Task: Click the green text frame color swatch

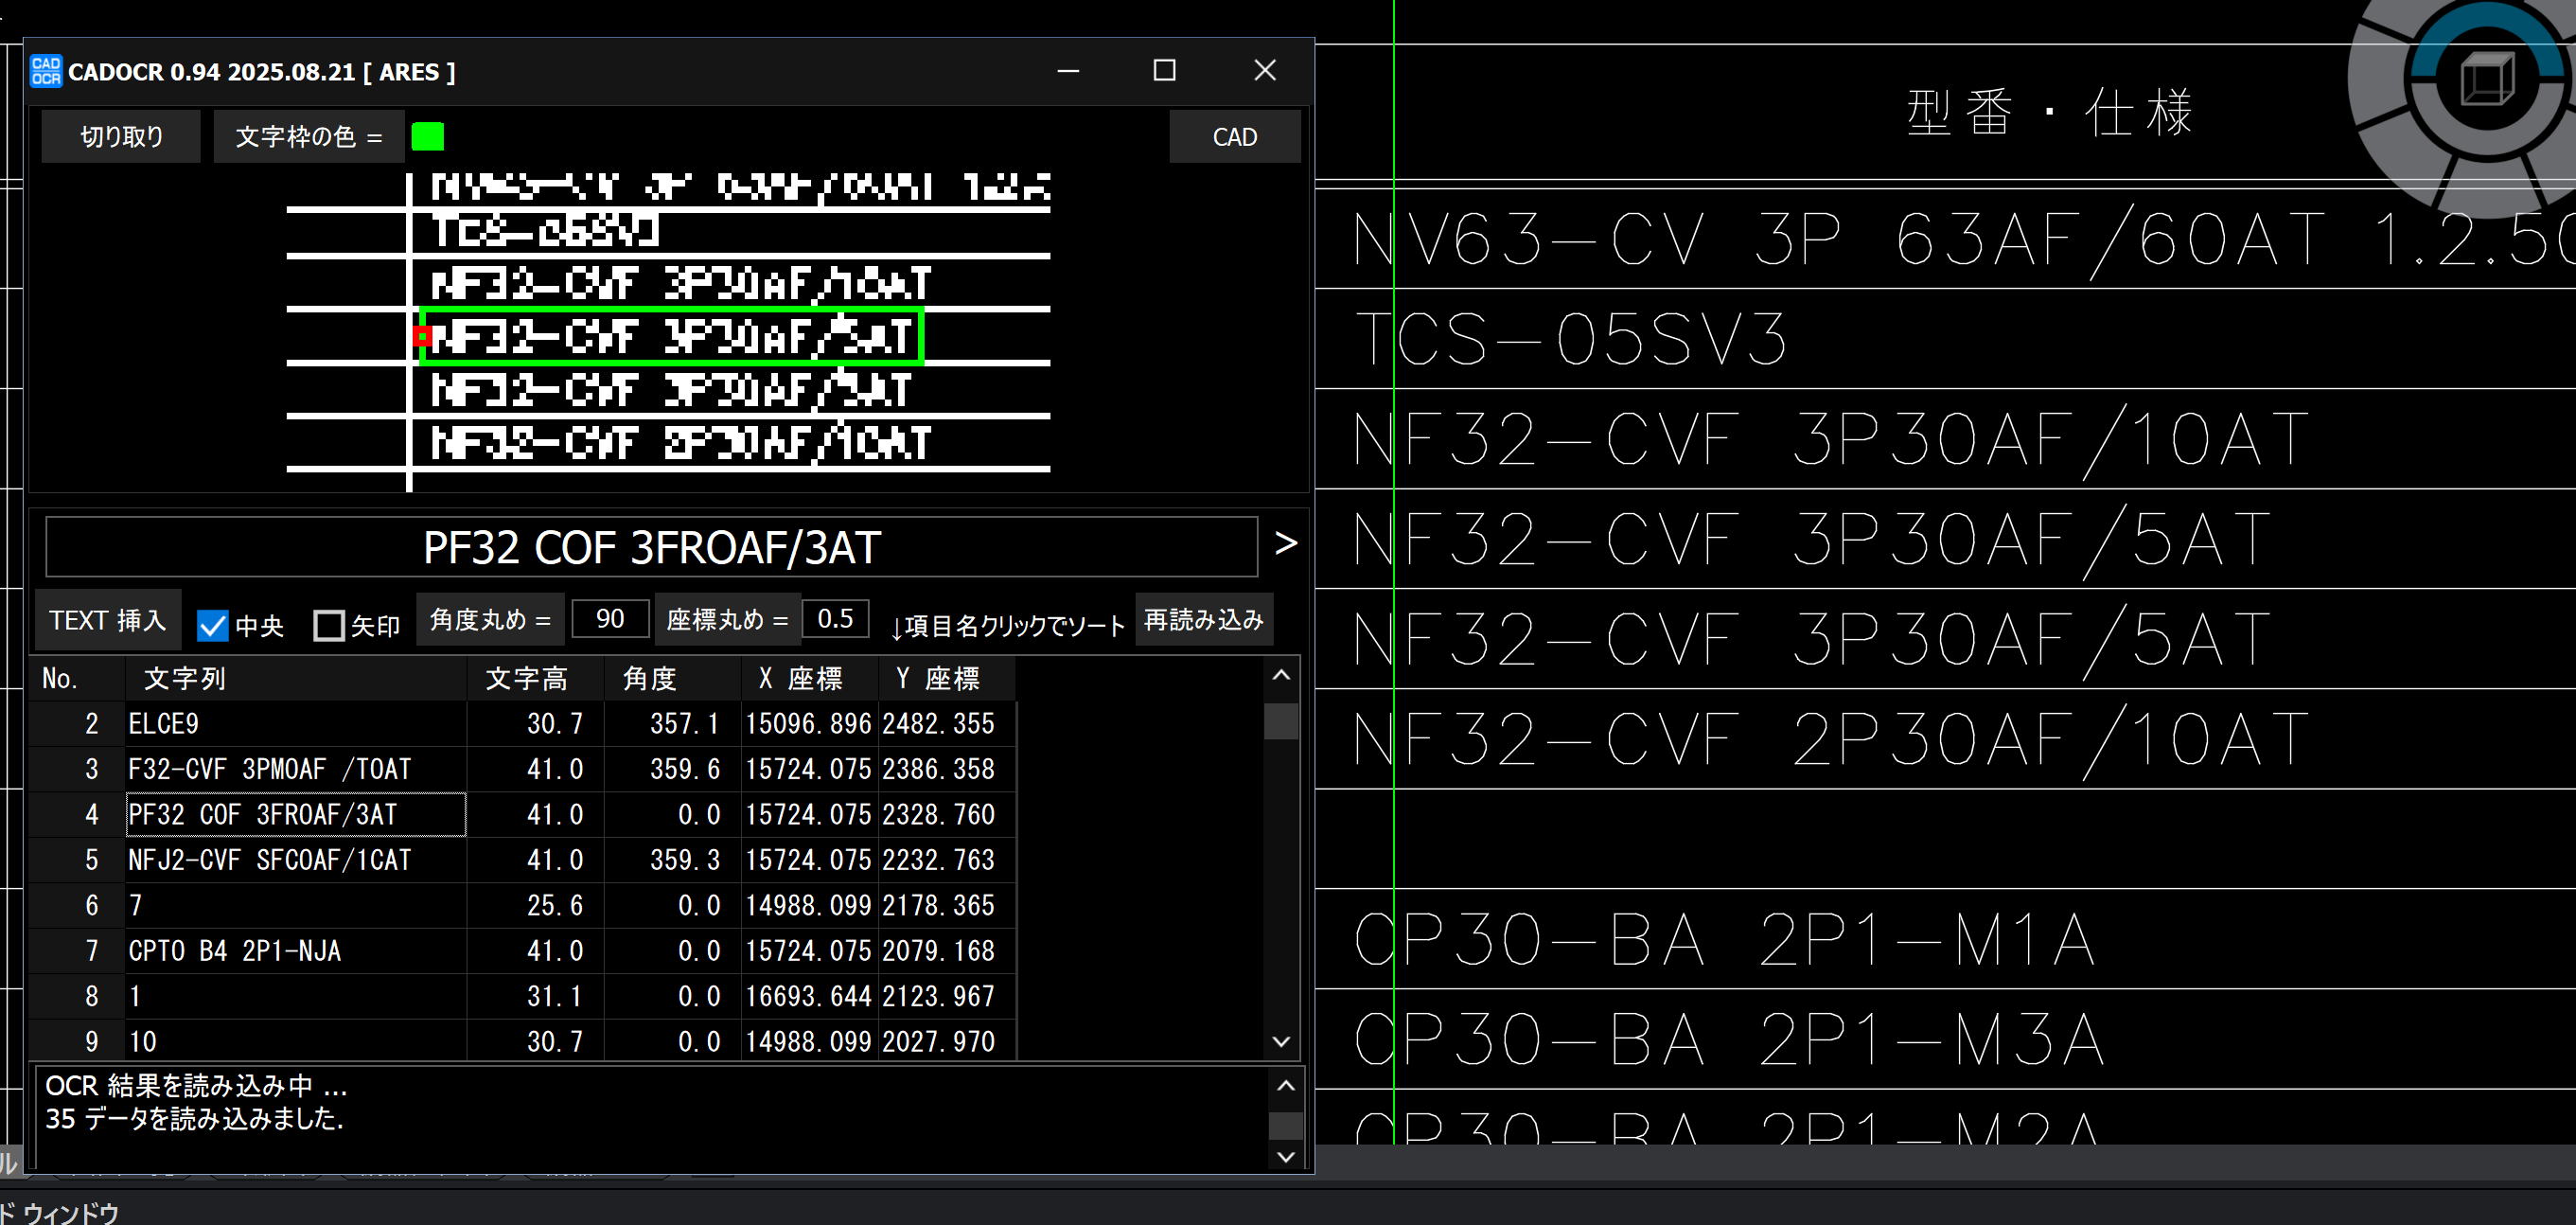Action: [x=428, y=137]
